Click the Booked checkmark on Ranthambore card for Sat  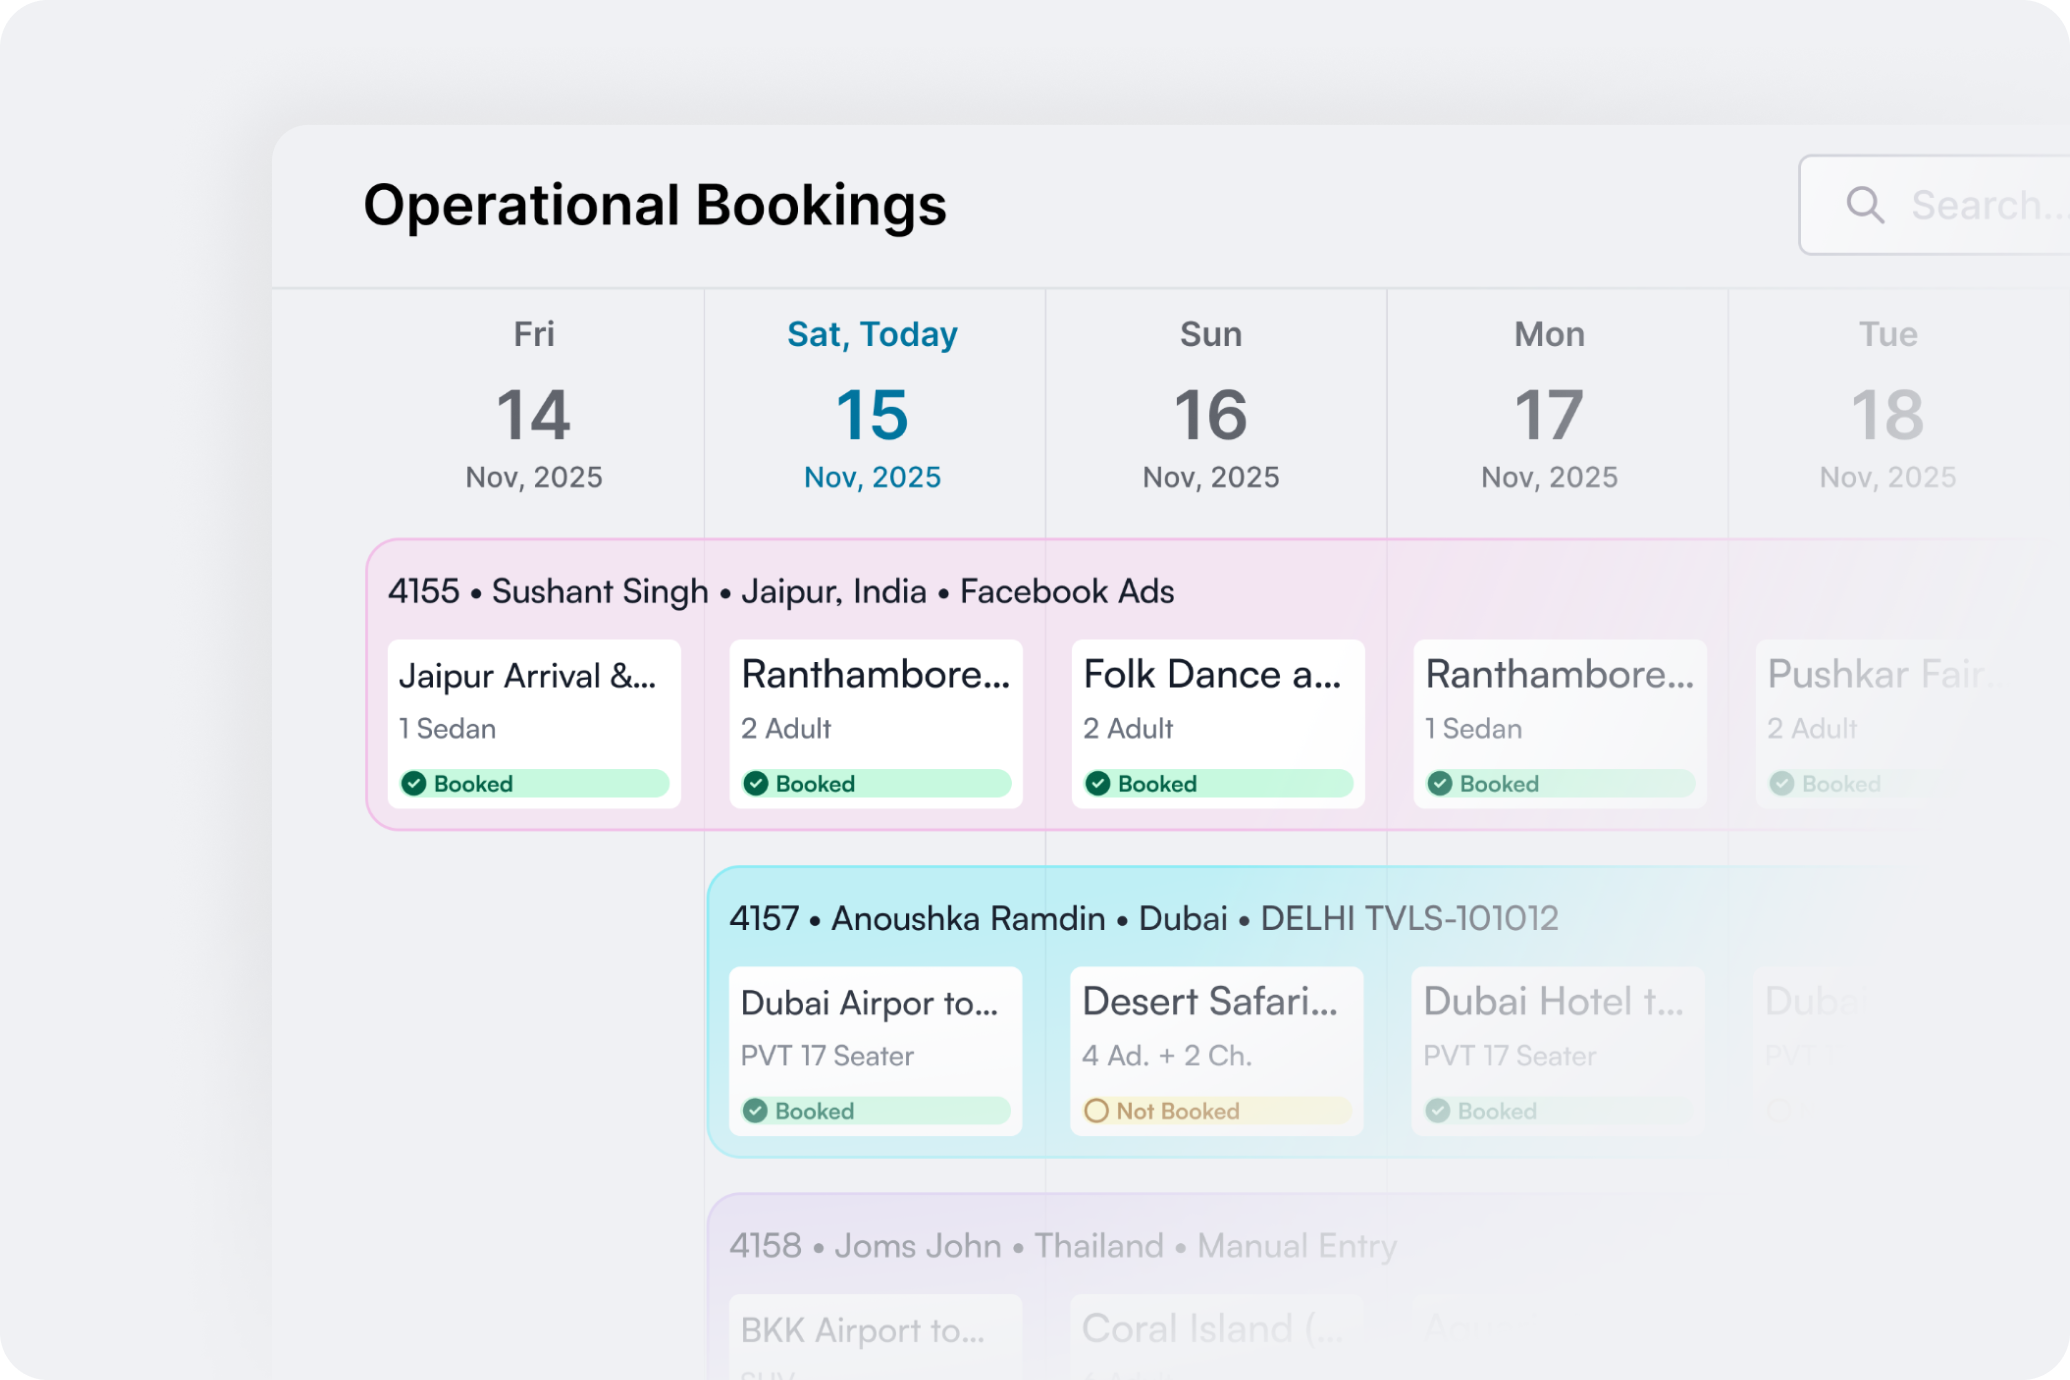point(757,784)
